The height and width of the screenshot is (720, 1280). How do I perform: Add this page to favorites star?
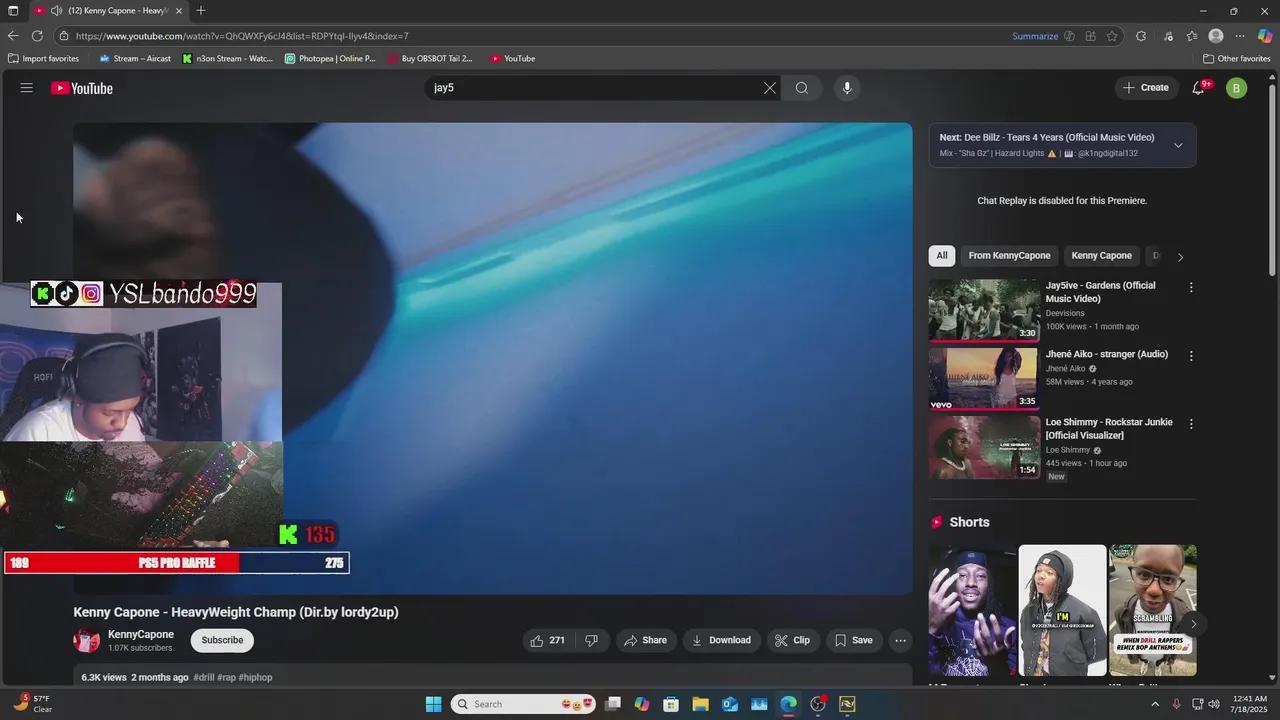point(1112,36)
